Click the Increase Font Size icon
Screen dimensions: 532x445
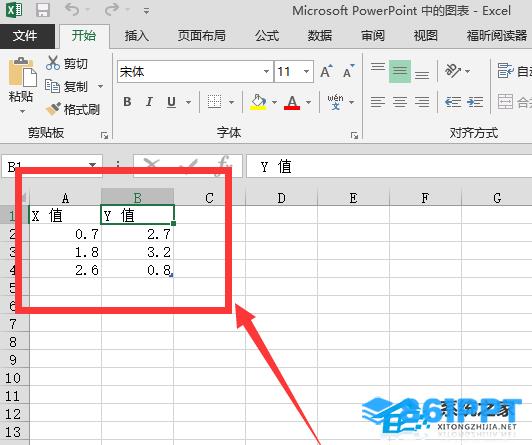326,72
